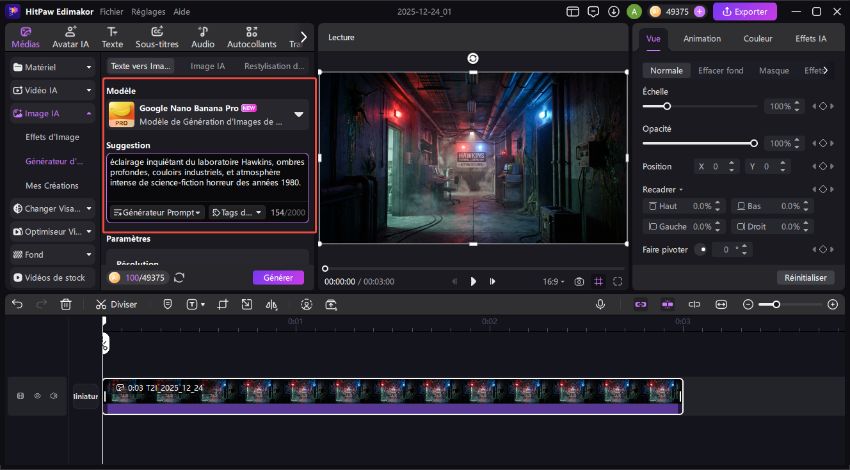Screen dimensions: 850x470
Task: Open the 16:9 aspect ratio dropdown
Action: pos(552,282)
